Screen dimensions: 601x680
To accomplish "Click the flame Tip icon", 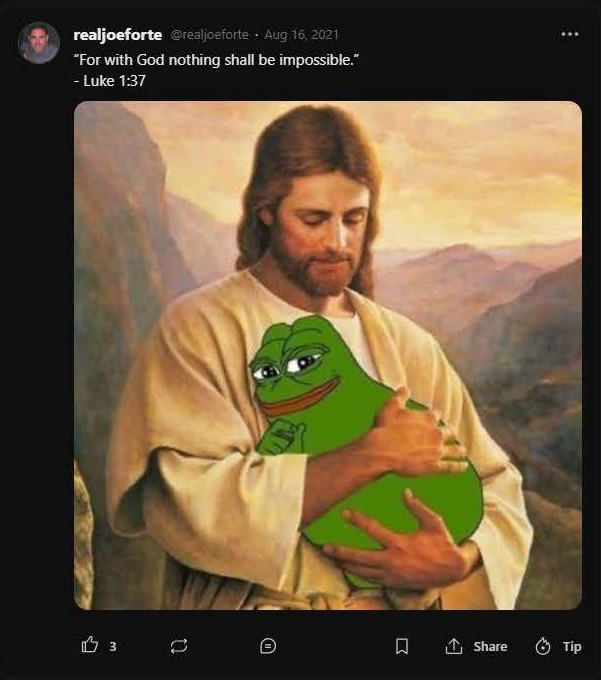I will (542, 646).
